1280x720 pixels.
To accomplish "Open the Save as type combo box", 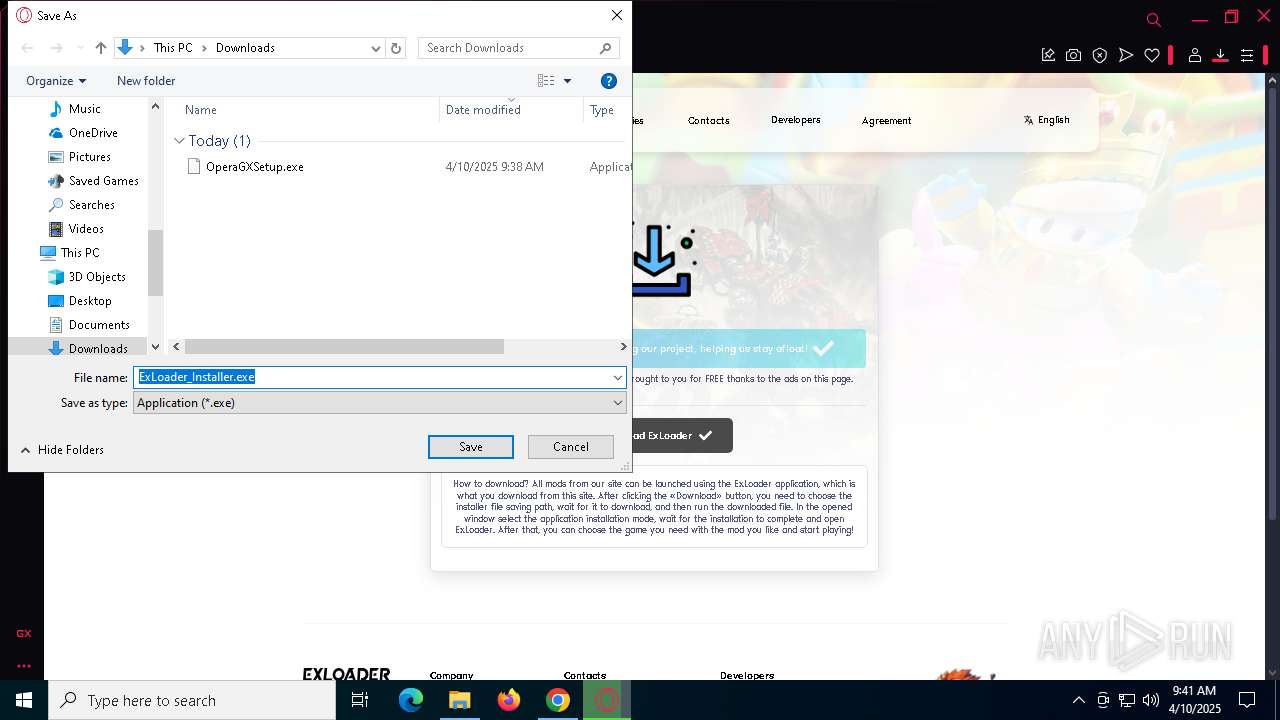I will coord(380,403).
